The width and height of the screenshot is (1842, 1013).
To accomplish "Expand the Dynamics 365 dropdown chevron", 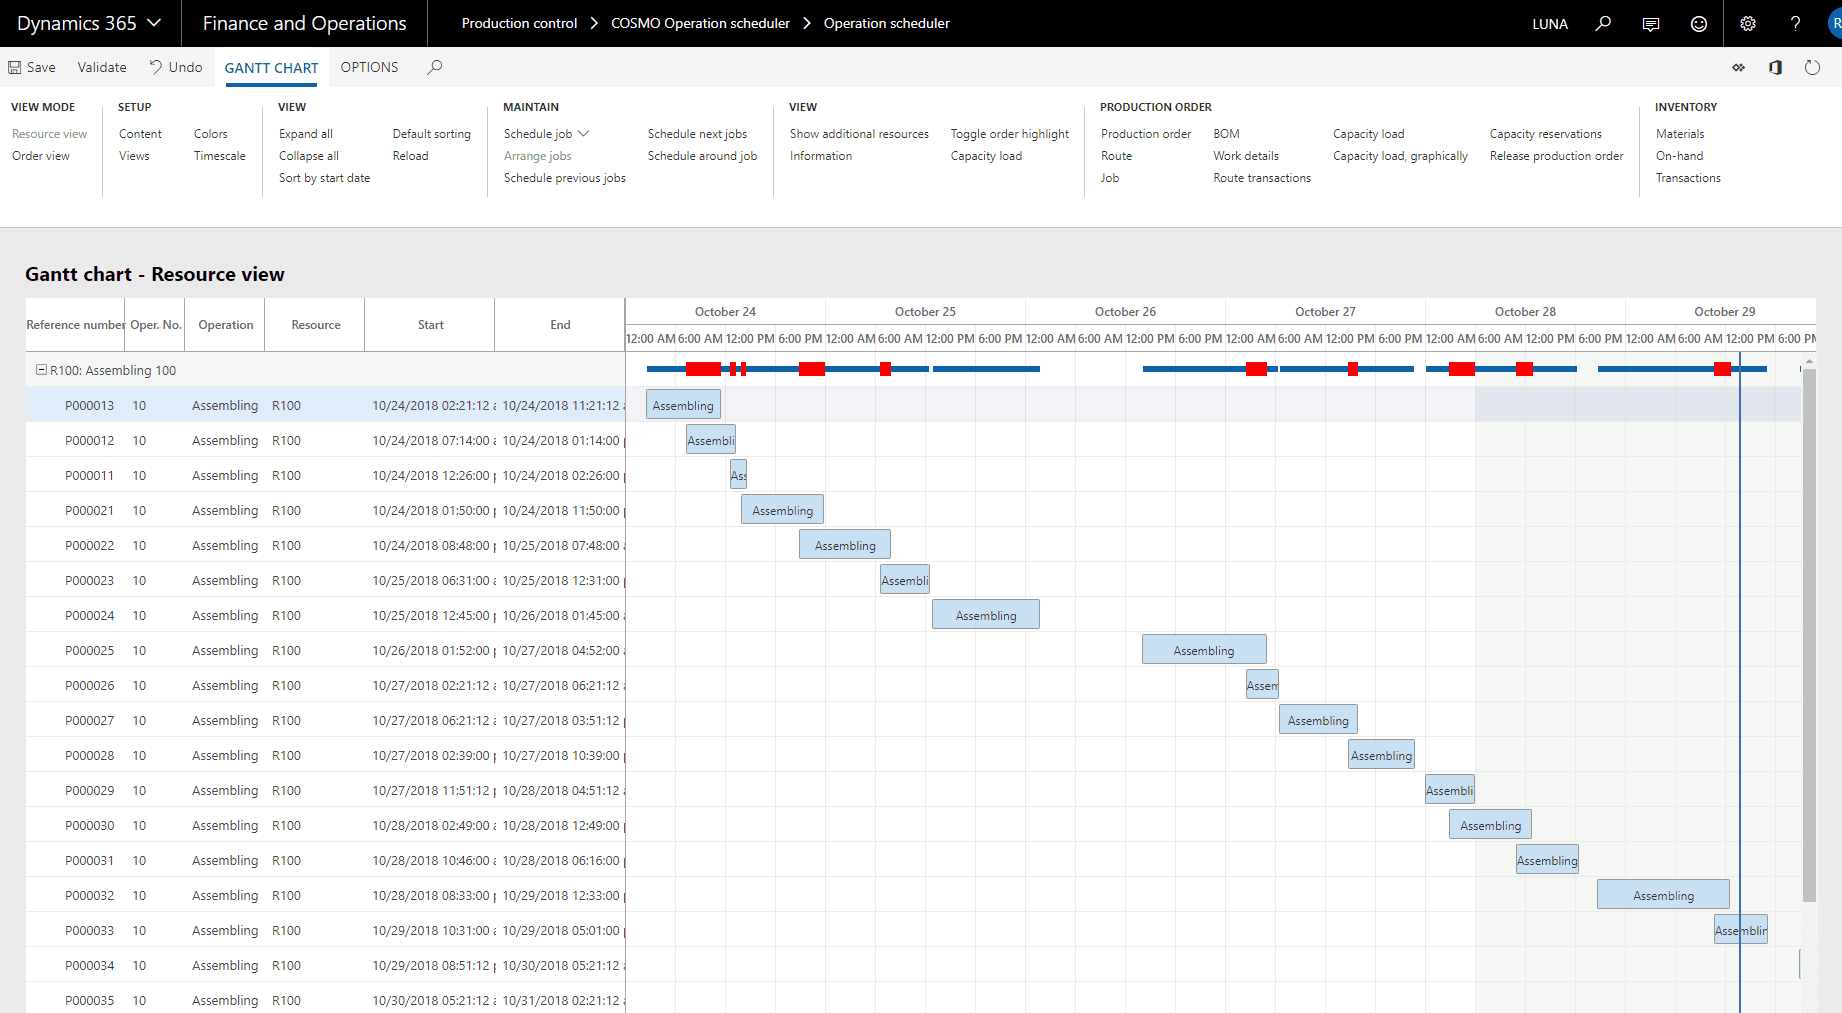I will click(154, 23).
